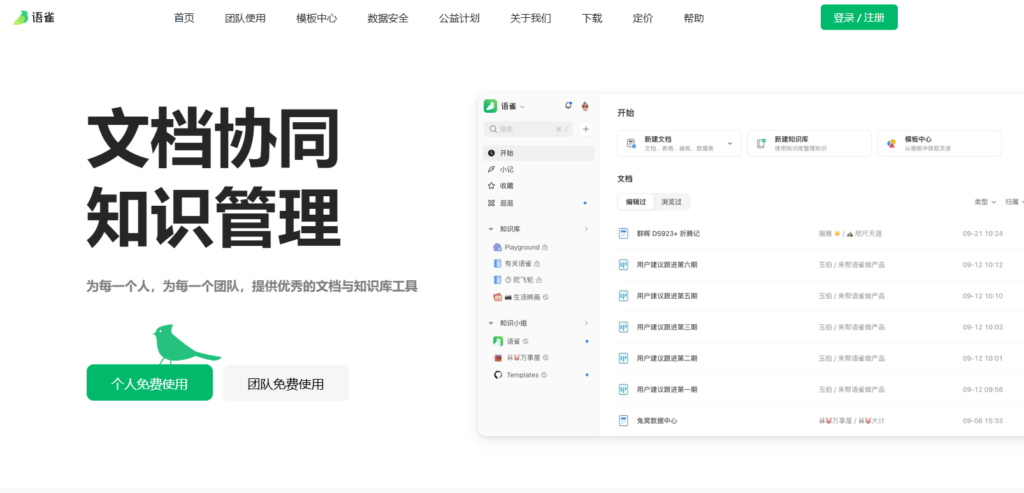Image resolution: width=1024 pixels, height=493 pixels.
Task: Open the 帮助 menu item
Action: (x=694, y=18)
